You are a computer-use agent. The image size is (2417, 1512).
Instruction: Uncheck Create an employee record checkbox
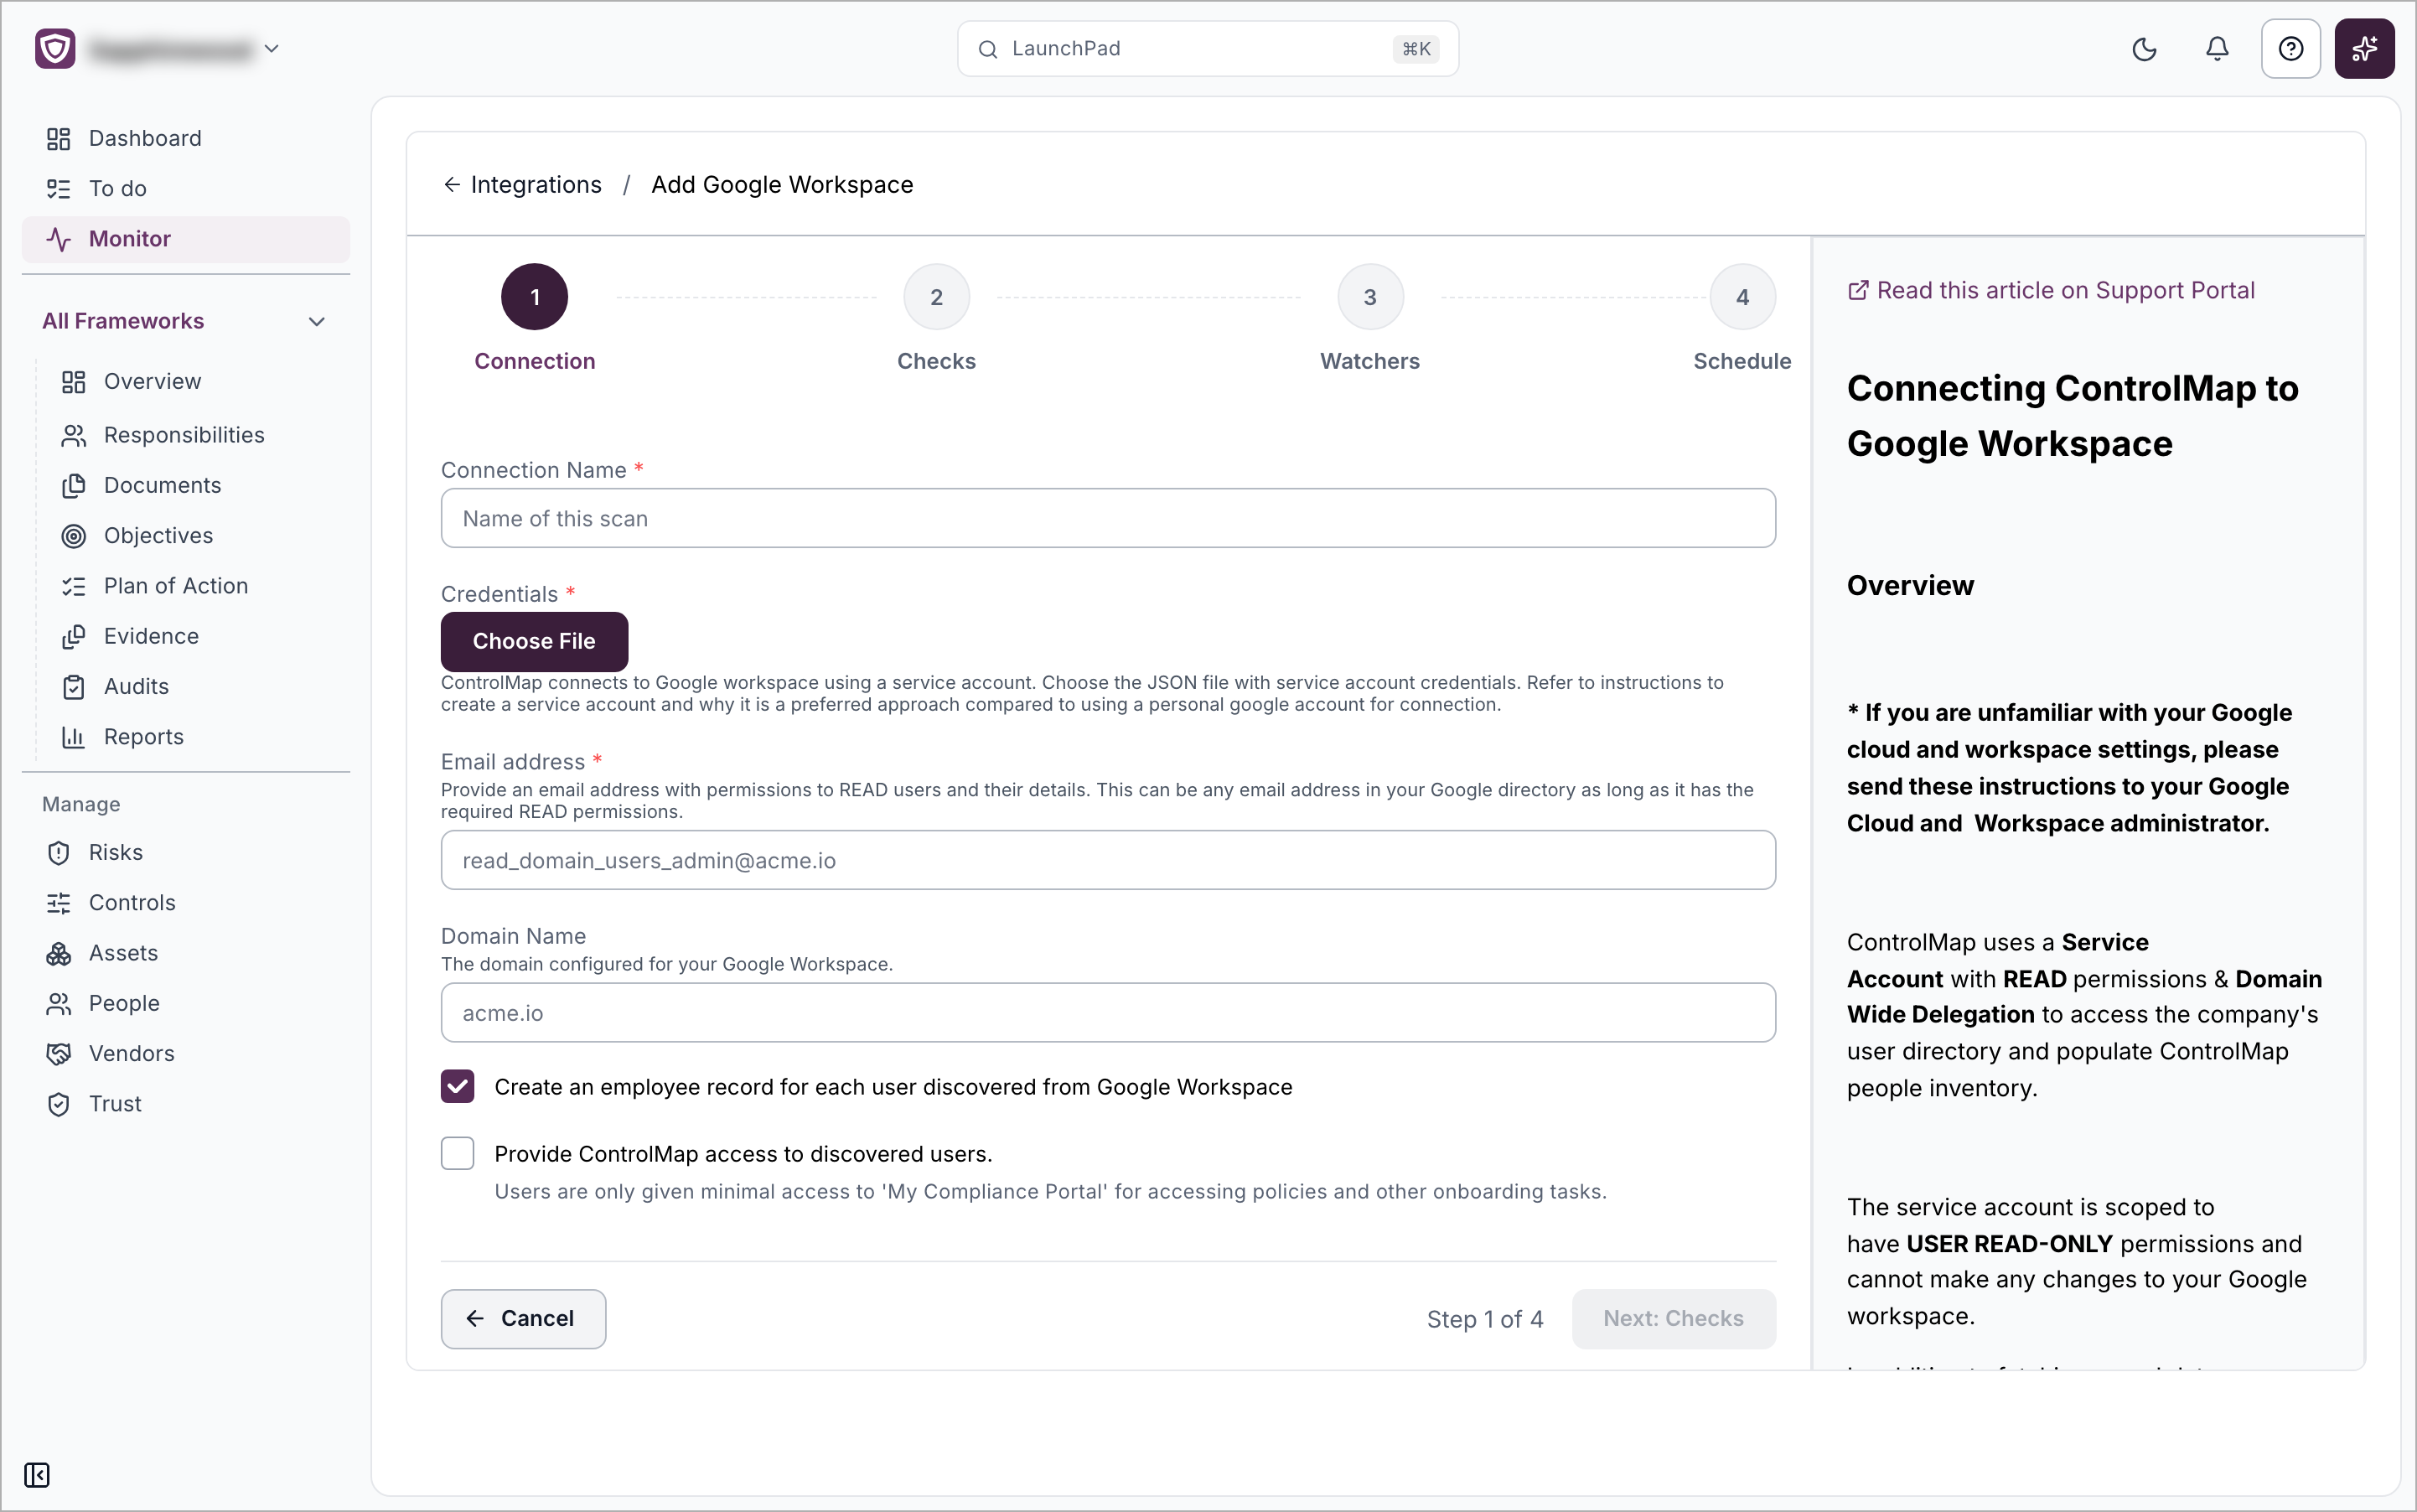(x=458, y=1086)
